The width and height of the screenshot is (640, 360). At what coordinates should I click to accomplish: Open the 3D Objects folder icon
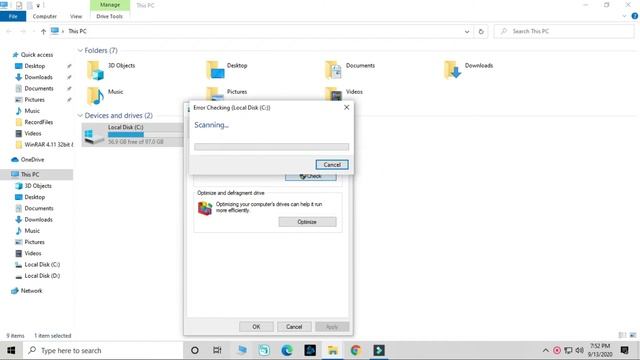click(x=95, y=70)
